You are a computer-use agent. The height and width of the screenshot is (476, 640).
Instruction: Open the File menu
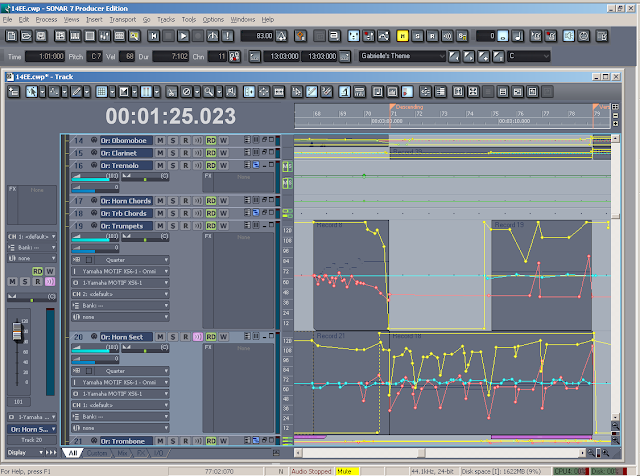(7, 19)
